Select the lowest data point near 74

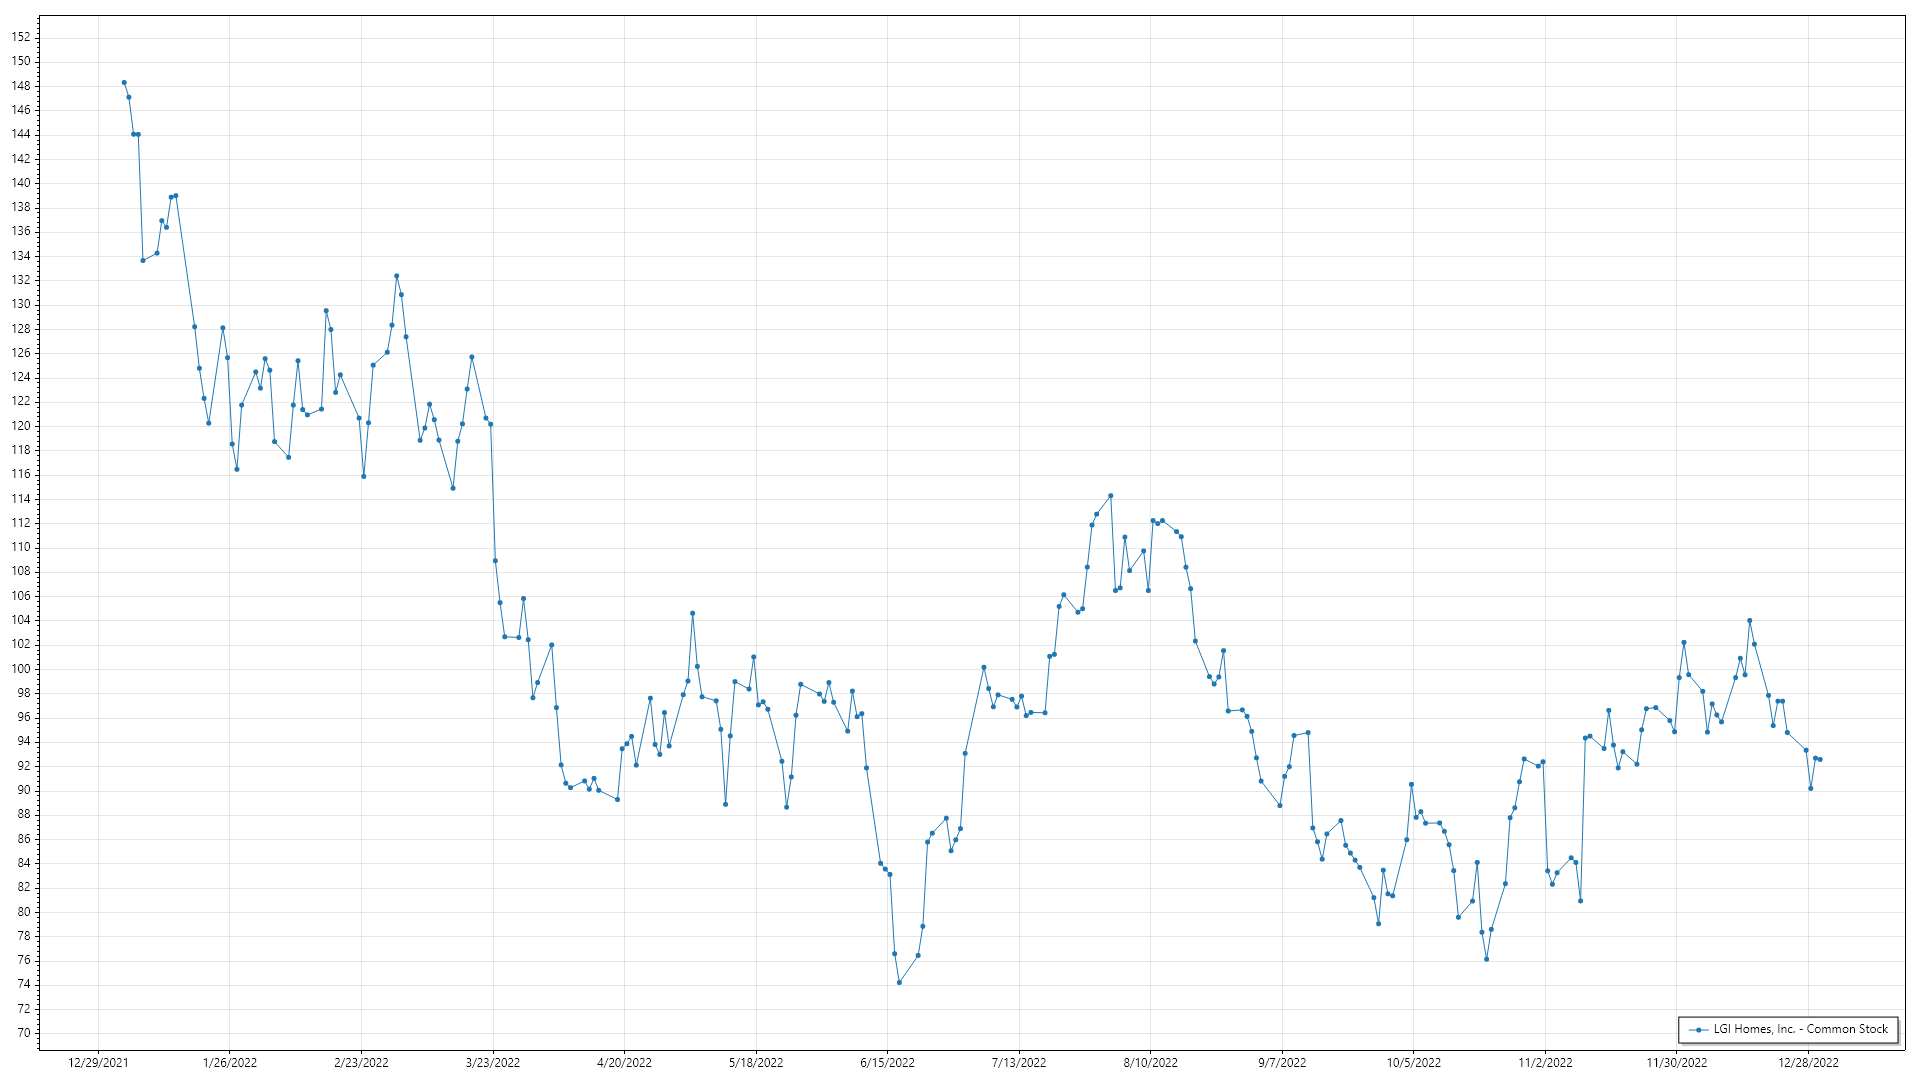point(899,983)
